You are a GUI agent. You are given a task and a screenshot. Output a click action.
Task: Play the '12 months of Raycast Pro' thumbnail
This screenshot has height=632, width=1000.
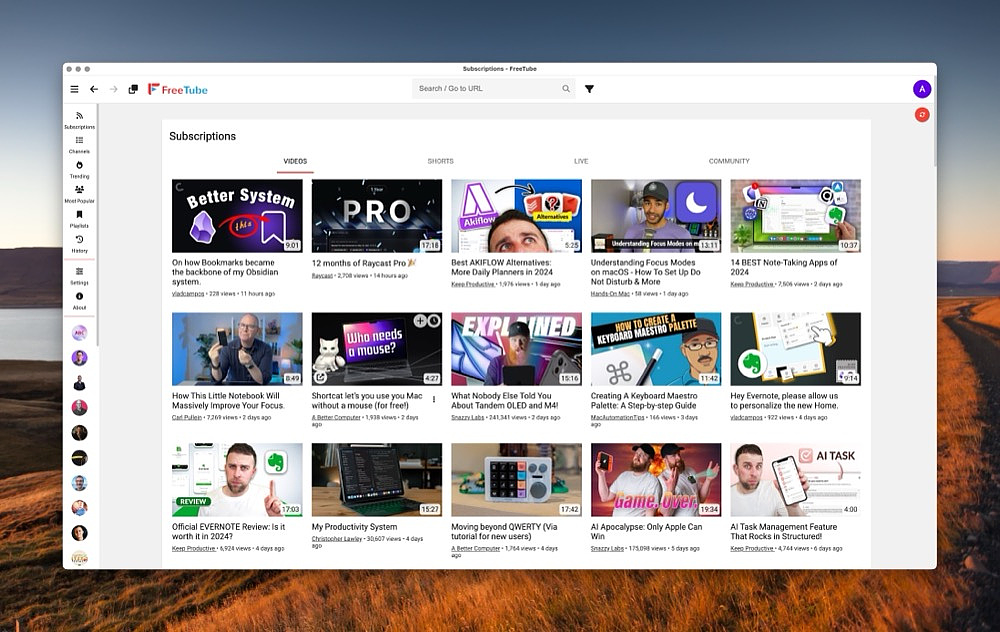pos(376,215)
